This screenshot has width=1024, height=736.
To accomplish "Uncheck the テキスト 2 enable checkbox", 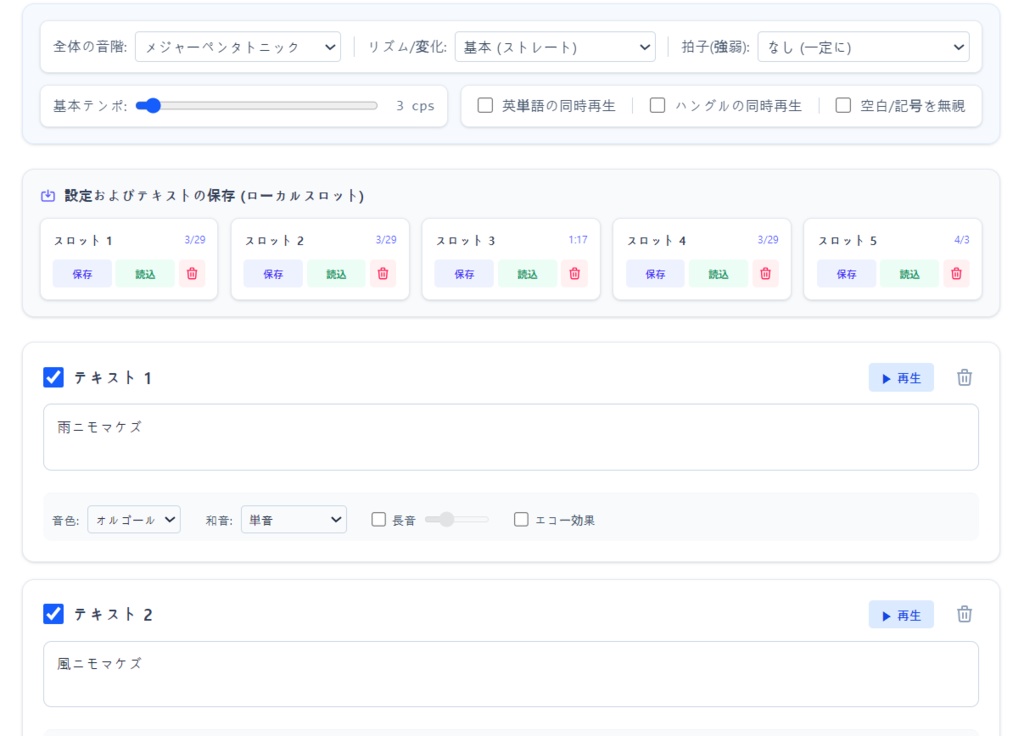I will (52, 613).
